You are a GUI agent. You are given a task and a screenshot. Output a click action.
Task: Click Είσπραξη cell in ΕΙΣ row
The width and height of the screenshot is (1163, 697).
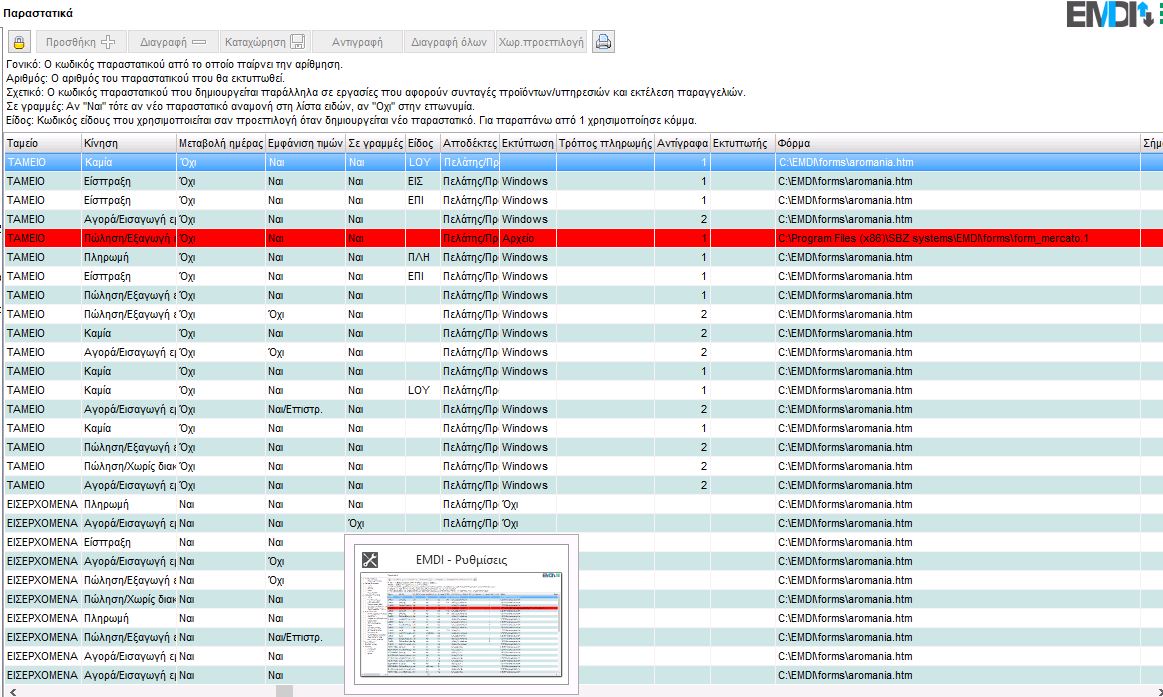129,181
